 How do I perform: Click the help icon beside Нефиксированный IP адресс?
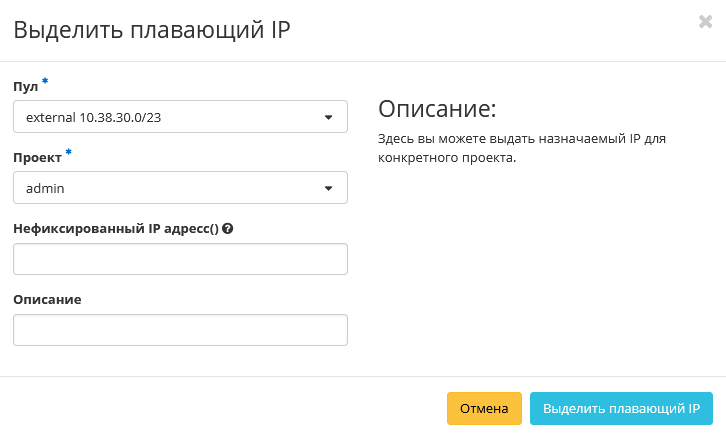point(228,228)
